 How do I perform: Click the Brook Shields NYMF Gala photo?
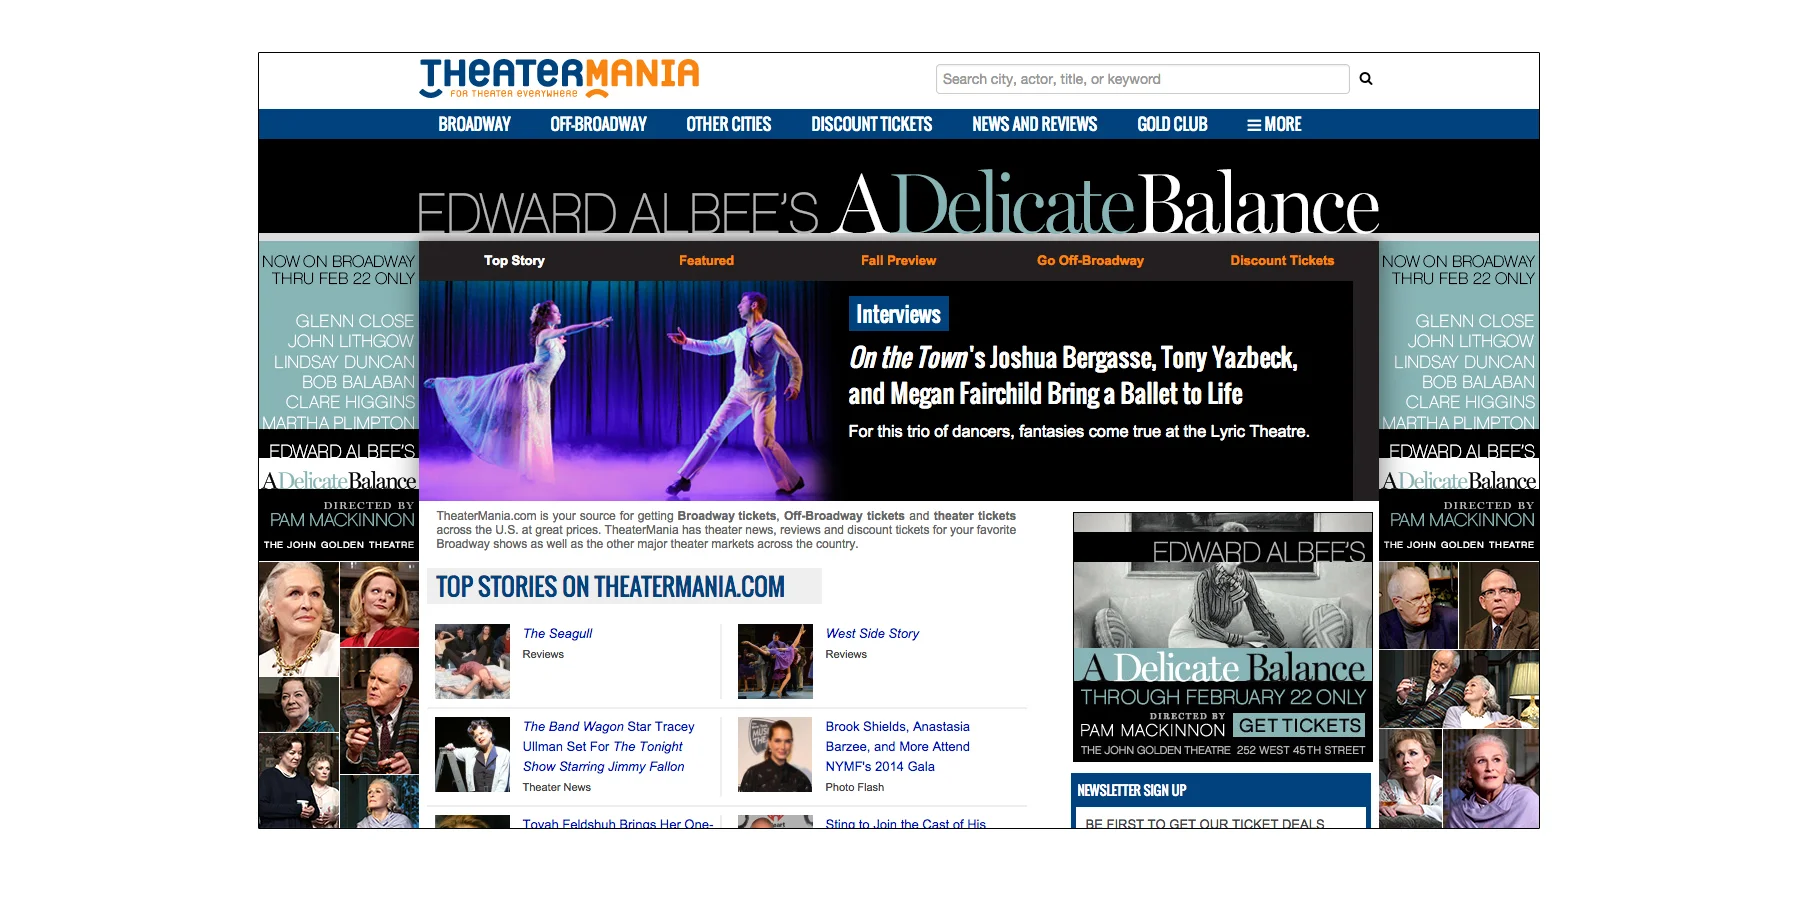pos(774,754)
